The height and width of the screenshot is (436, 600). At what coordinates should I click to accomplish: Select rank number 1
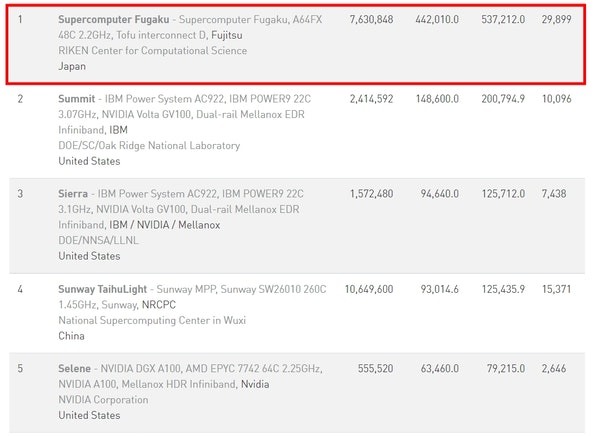20,20
